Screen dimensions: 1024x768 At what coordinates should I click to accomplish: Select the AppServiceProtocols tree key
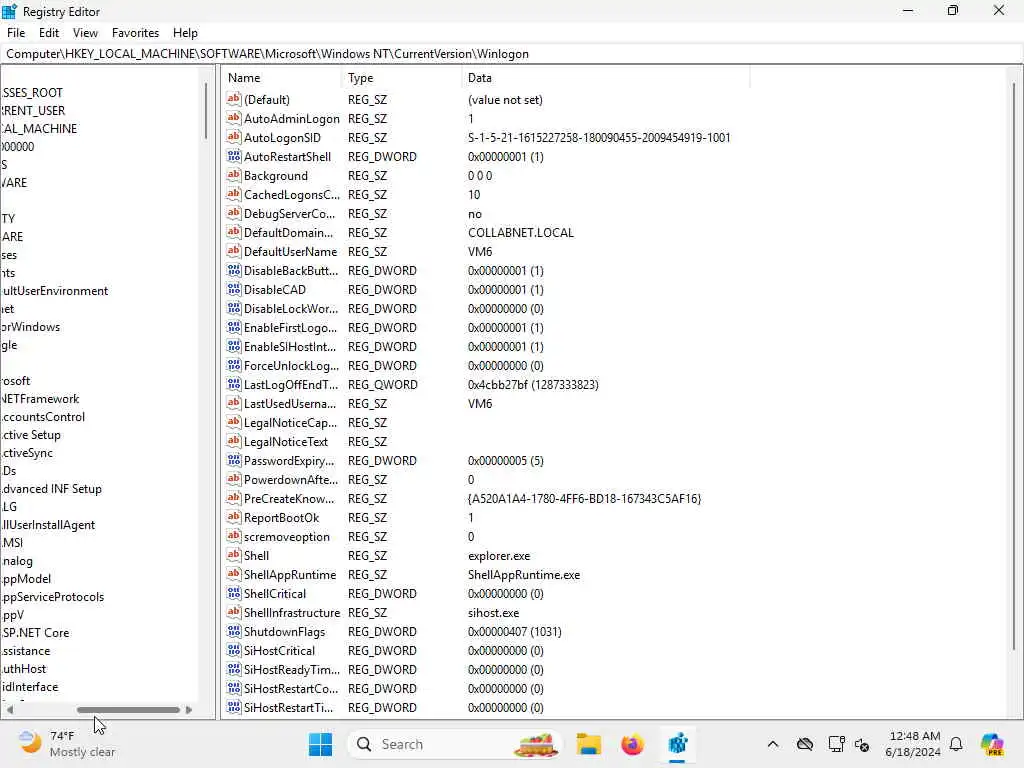(x=53, y=596)
